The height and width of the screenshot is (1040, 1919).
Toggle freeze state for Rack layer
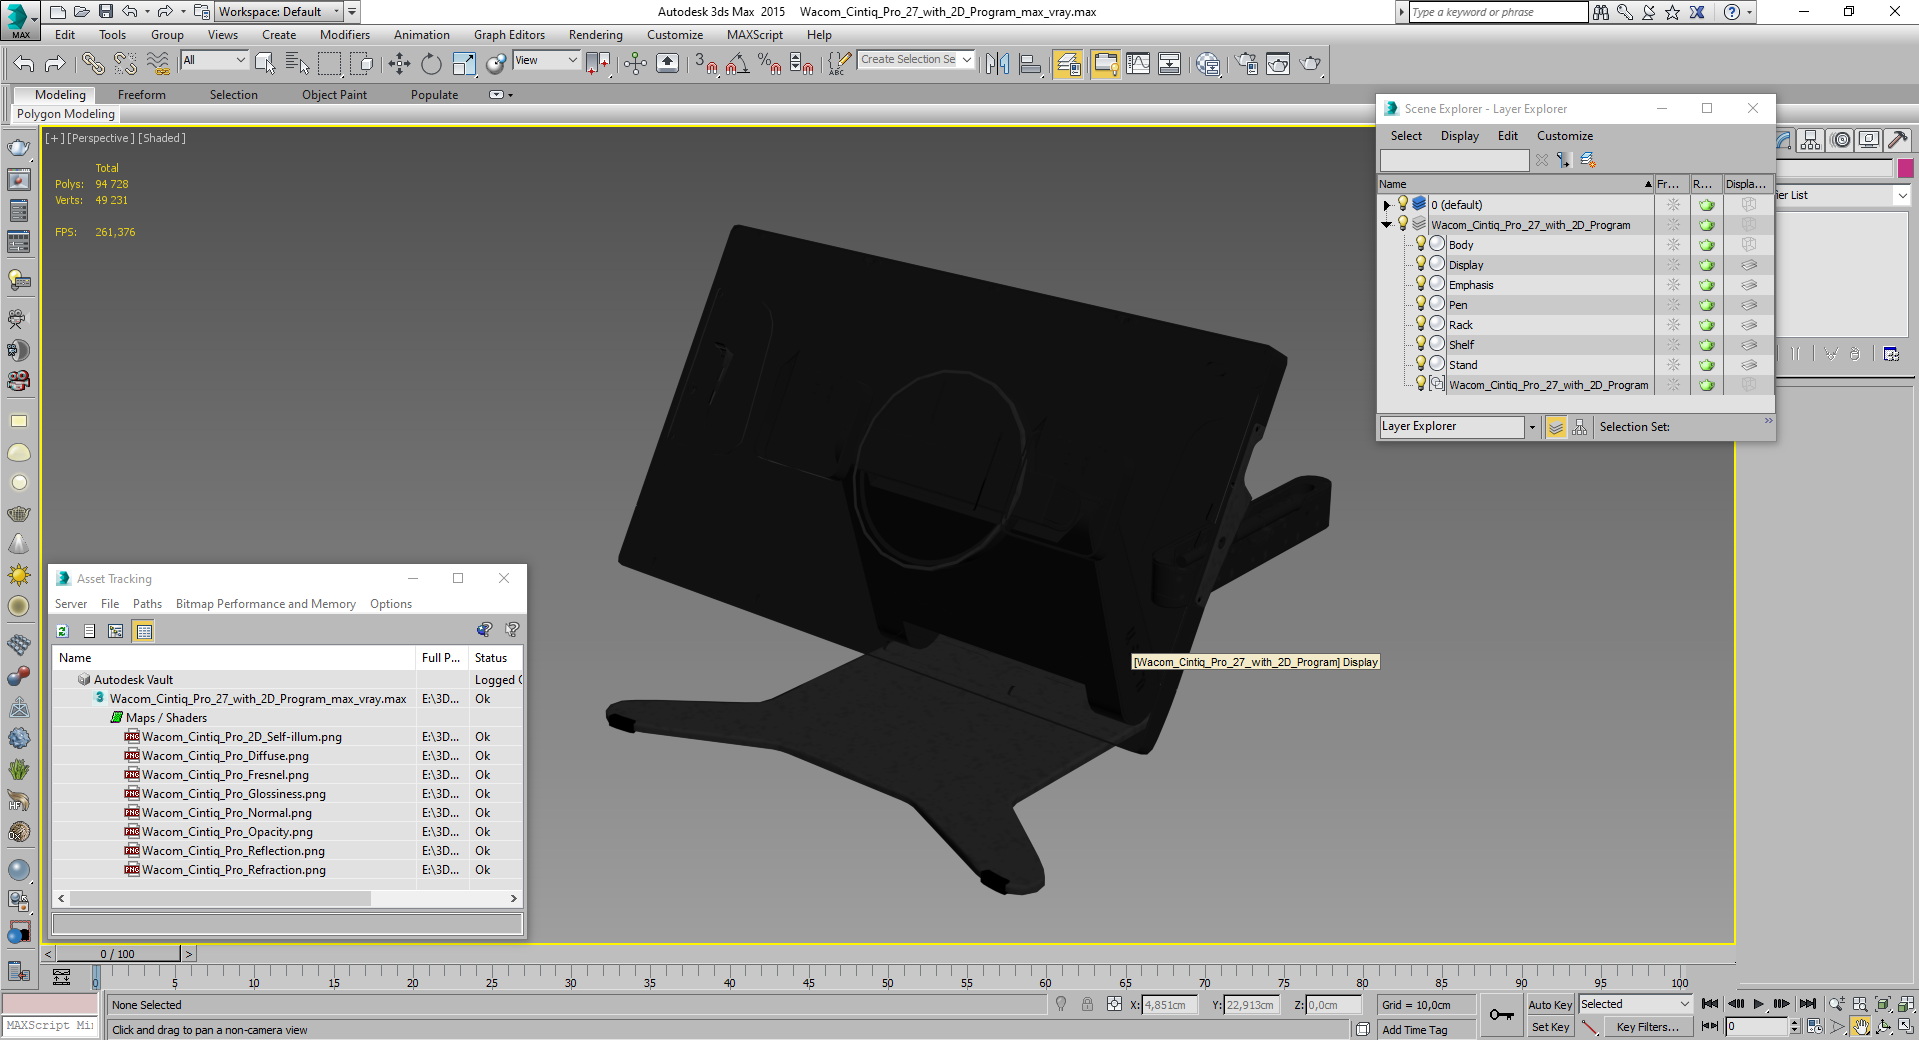[x=1673, y=324]
